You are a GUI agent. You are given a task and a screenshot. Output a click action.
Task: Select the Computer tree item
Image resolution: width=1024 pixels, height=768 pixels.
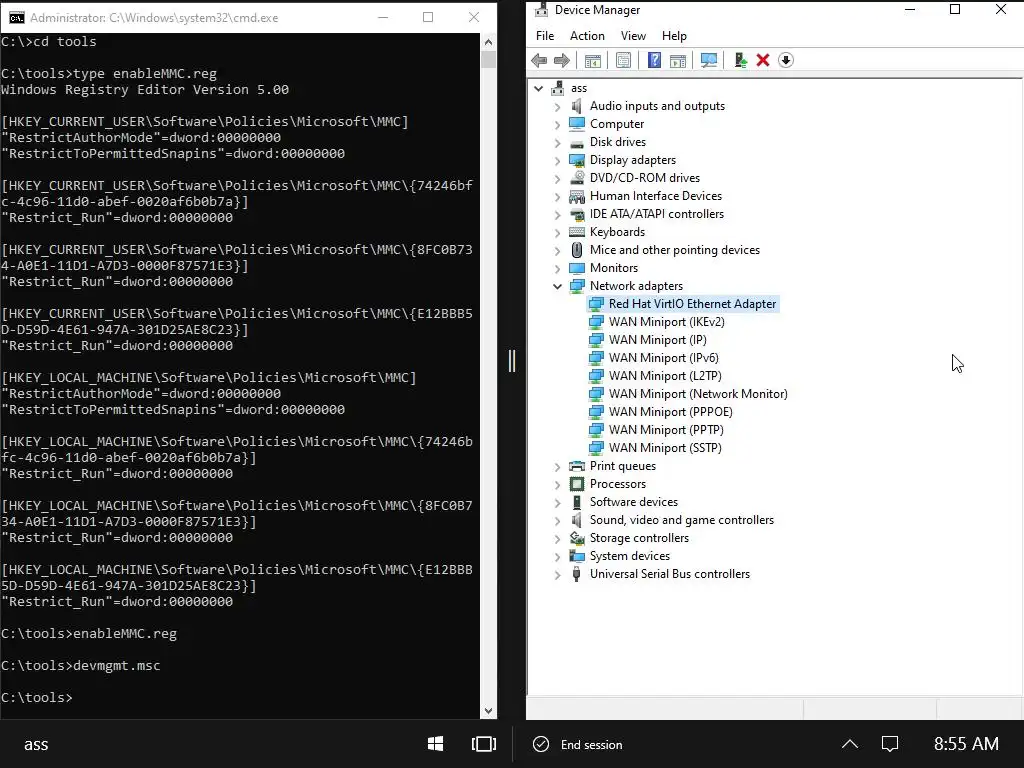616,124
